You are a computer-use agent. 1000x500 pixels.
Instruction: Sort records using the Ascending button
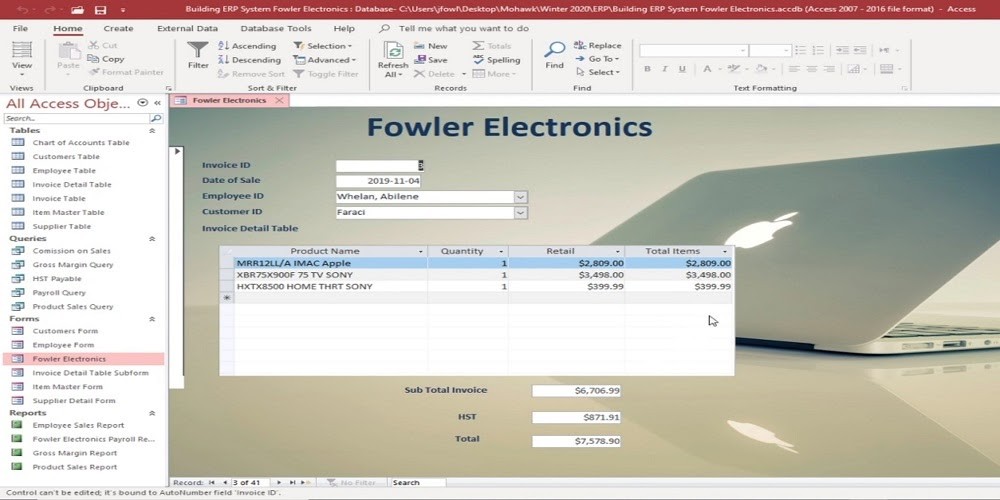pyautogui.click(x=247, y=46)
